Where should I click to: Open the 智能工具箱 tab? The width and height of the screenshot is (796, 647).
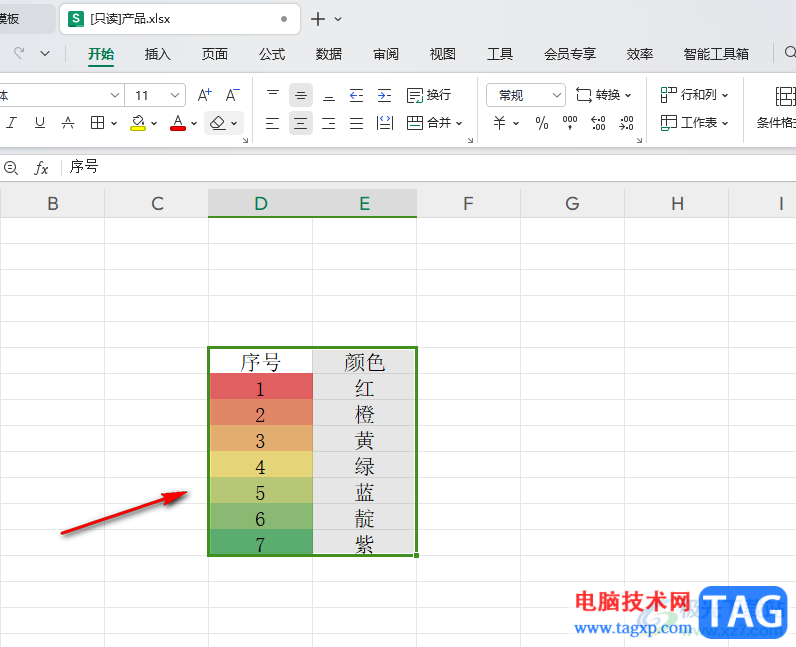pos(716,54)
